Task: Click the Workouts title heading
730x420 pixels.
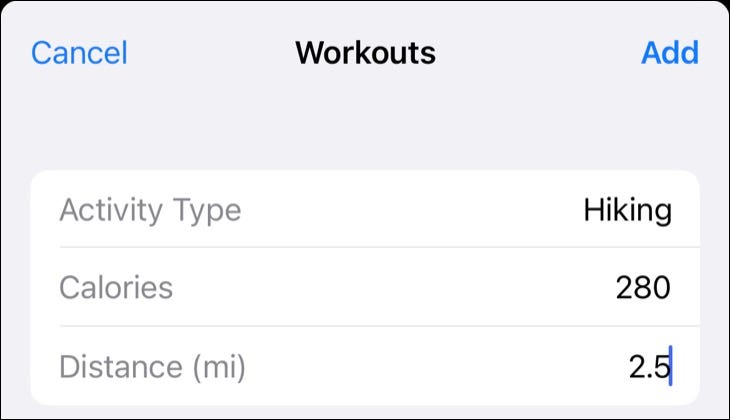Action: (365, 52)
